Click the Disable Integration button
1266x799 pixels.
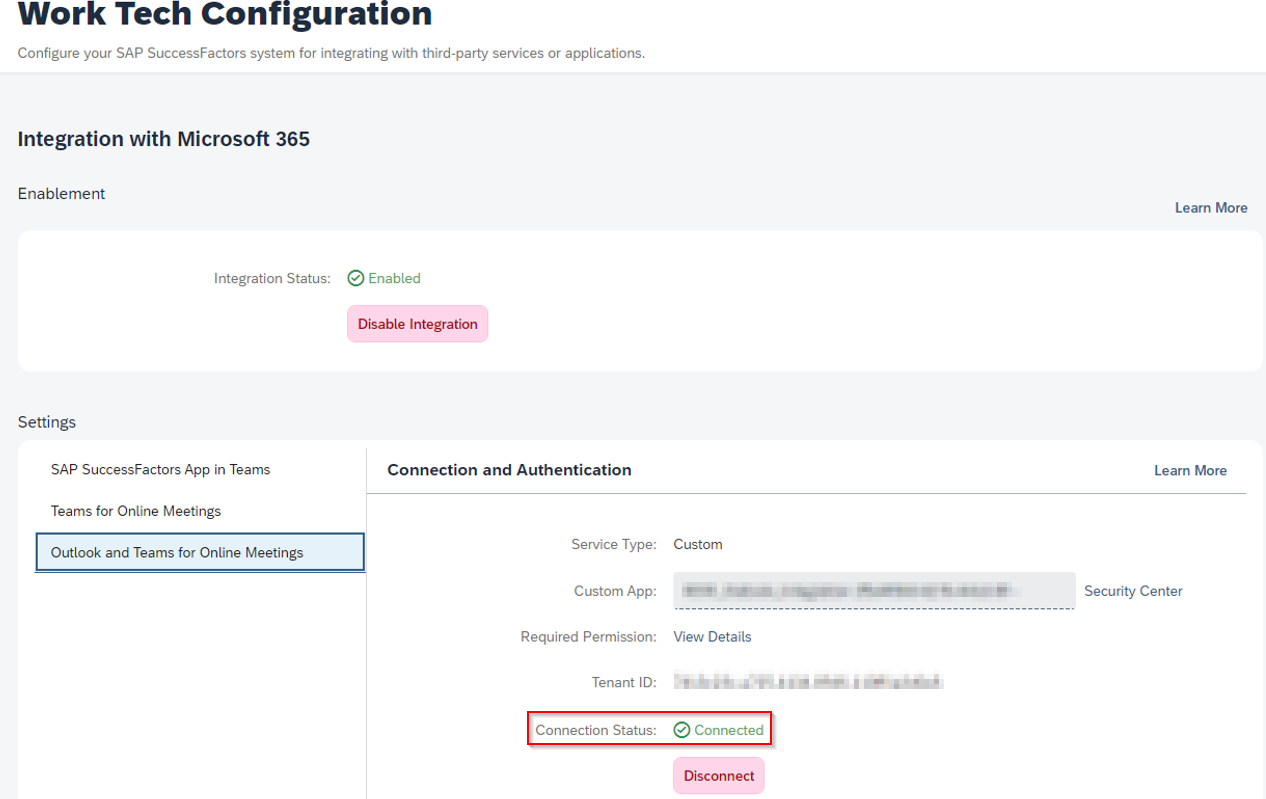(x=417, y=324)
